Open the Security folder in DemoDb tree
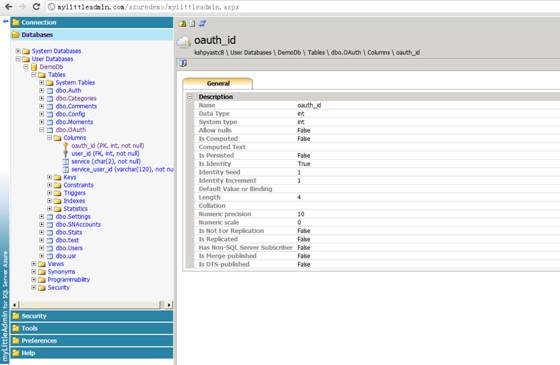 coord(58,287)
